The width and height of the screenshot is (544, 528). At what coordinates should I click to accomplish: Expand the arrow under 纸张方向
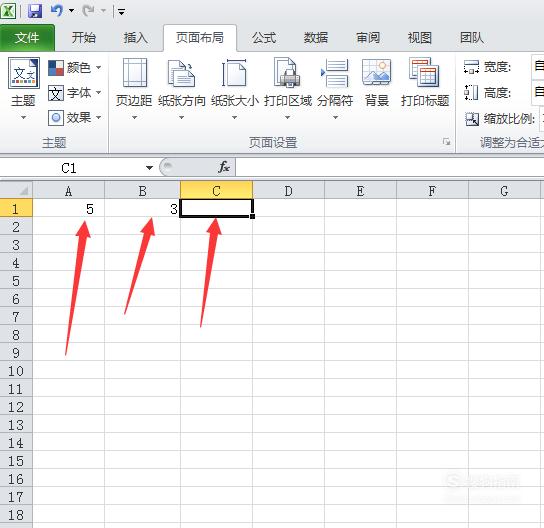tap(181, 118)
